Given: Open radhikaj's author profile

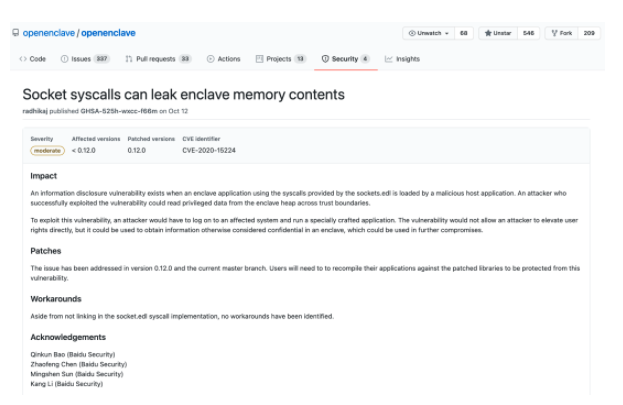Looking at the screenshot, I should (38, 110).
